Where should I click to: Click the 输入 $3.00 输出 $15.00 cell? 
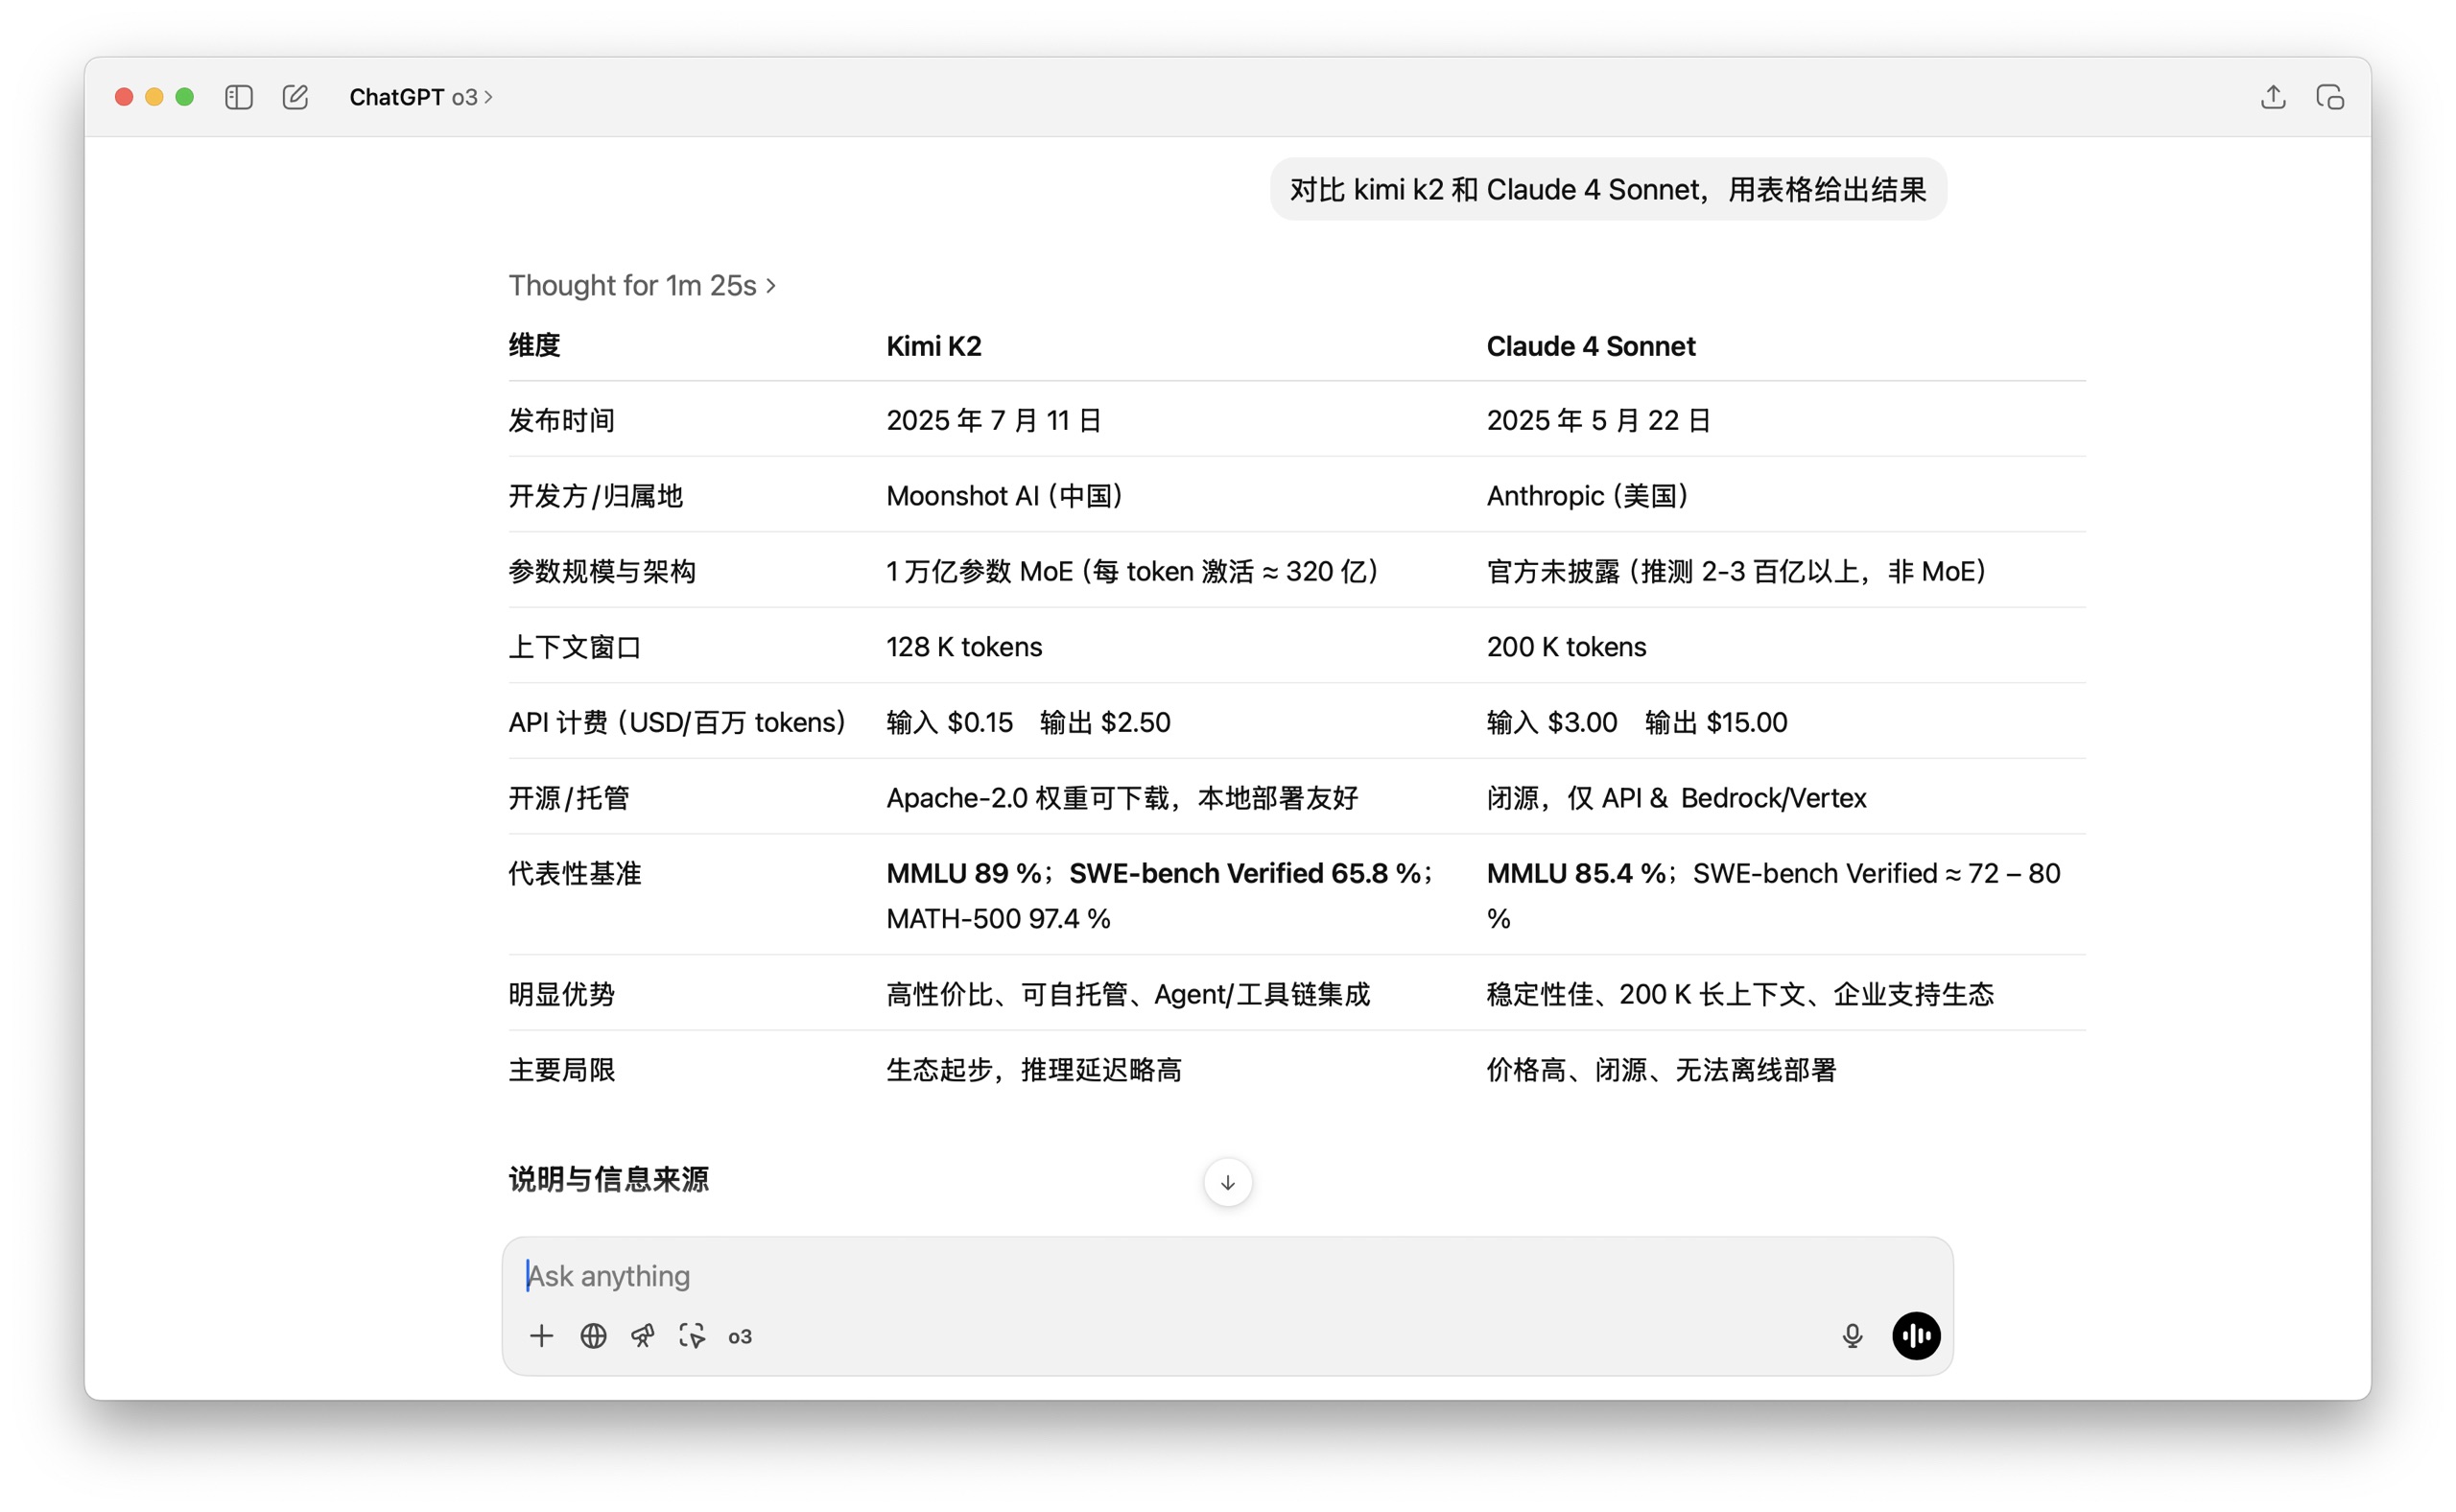tap(1636, 722)
